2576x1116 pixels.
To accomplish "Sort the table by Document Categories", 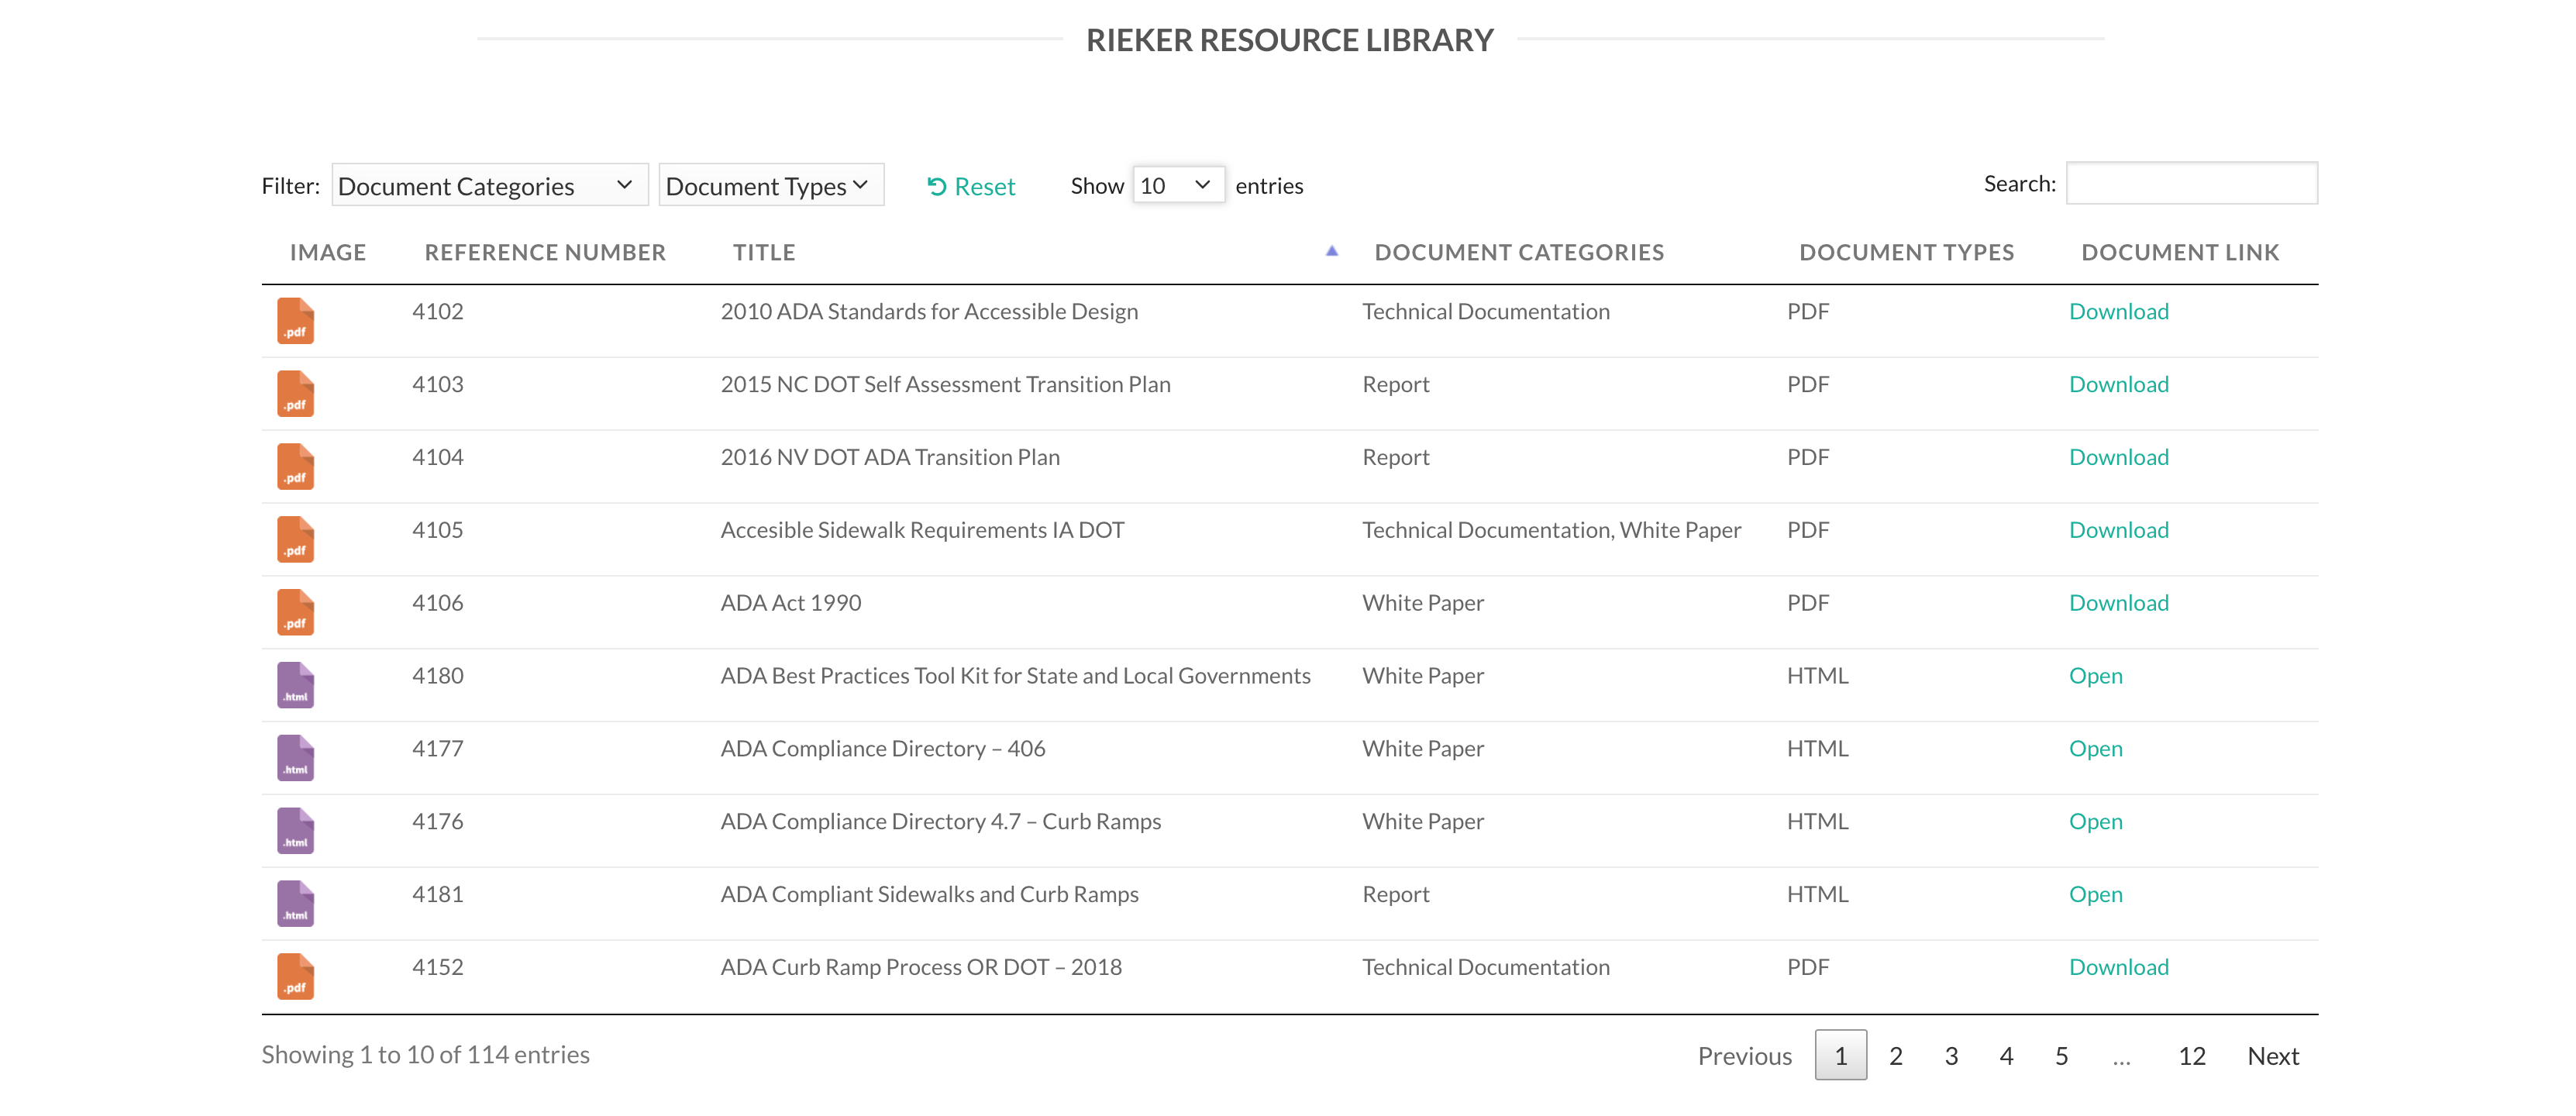I will (x=1518, y=252).
